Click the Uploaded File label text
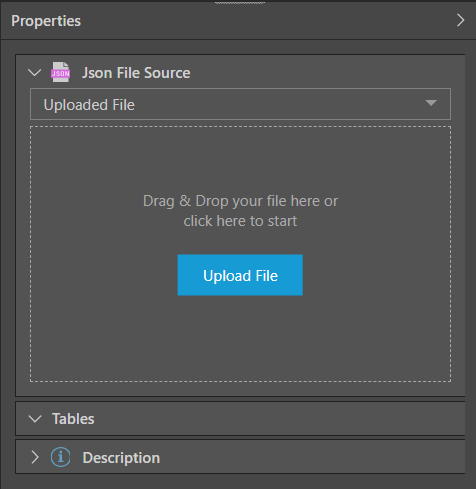Image resolution: width=476 pixels, height=489 pixels. pos(89,105)
